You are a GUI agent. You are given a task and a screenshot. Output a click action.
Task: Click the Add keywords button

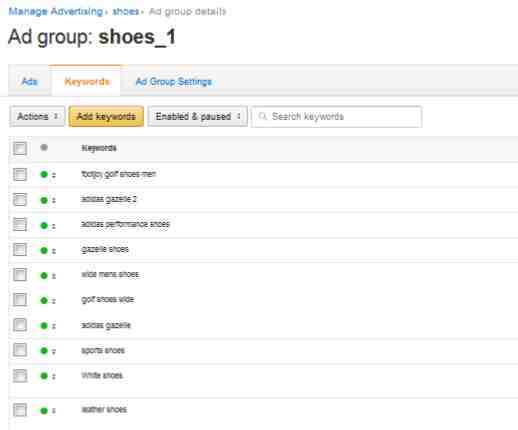click(x=106, y=116)
